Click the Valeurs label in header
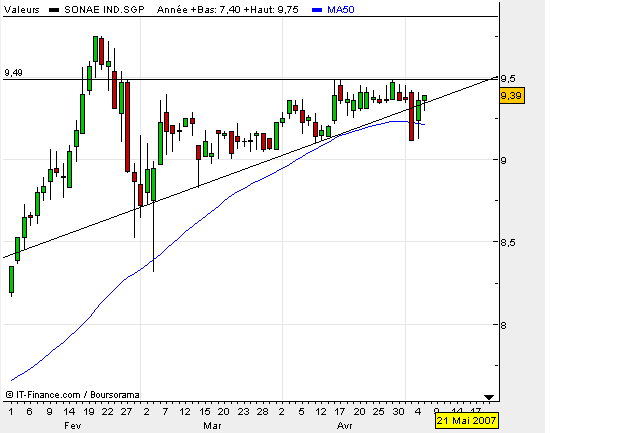The width and height of the screenshot is (640, 433). click(x=22, y=10)
